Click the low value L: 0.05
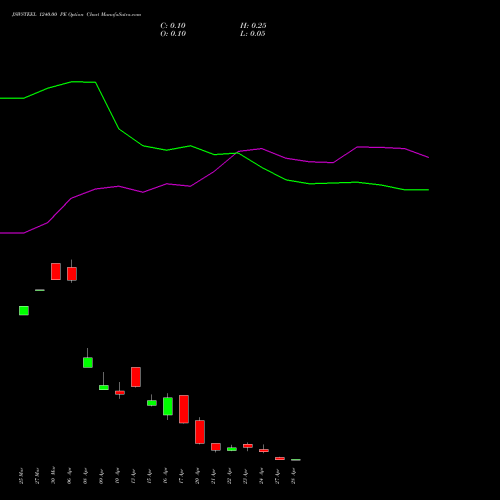The image size is (500, 500). [253, 34]
